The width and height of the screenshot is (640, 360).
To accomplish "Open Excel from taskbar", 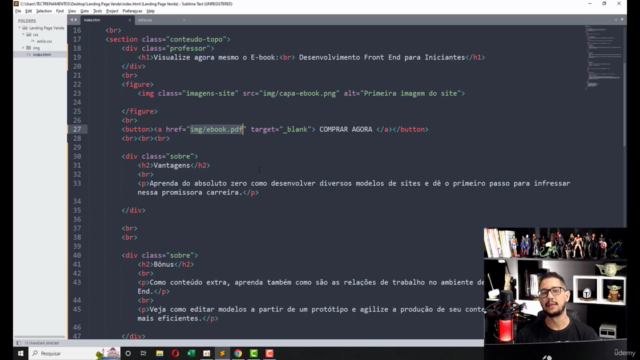I will pyautogui.click(x=191, y=353).
